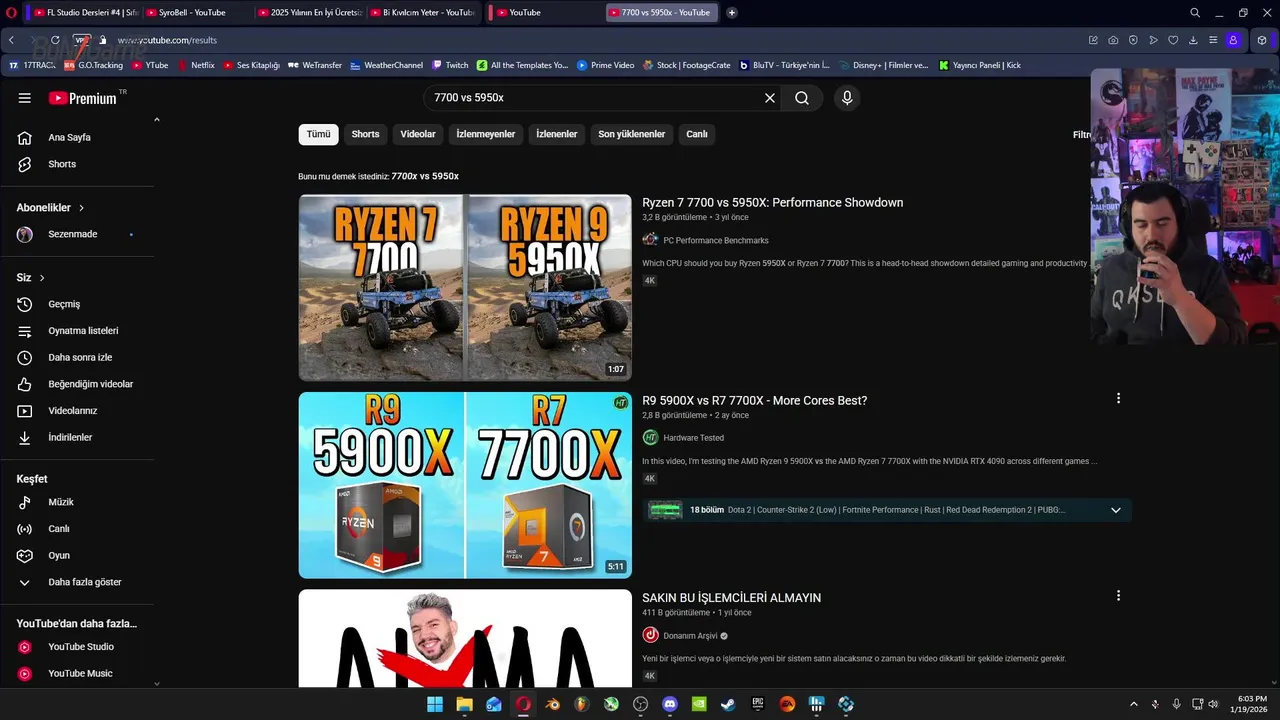1280x720 pixels.
Task: Open WeTransfer bookmark
Action: click(315, 65)
